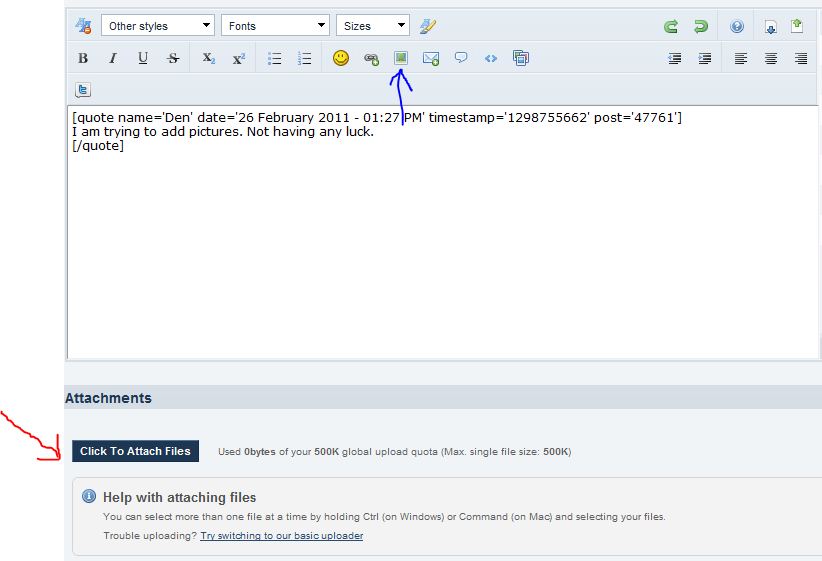The image size is (822, 561).
Task: Click the green redo arrow
Action: coord(701,26)
